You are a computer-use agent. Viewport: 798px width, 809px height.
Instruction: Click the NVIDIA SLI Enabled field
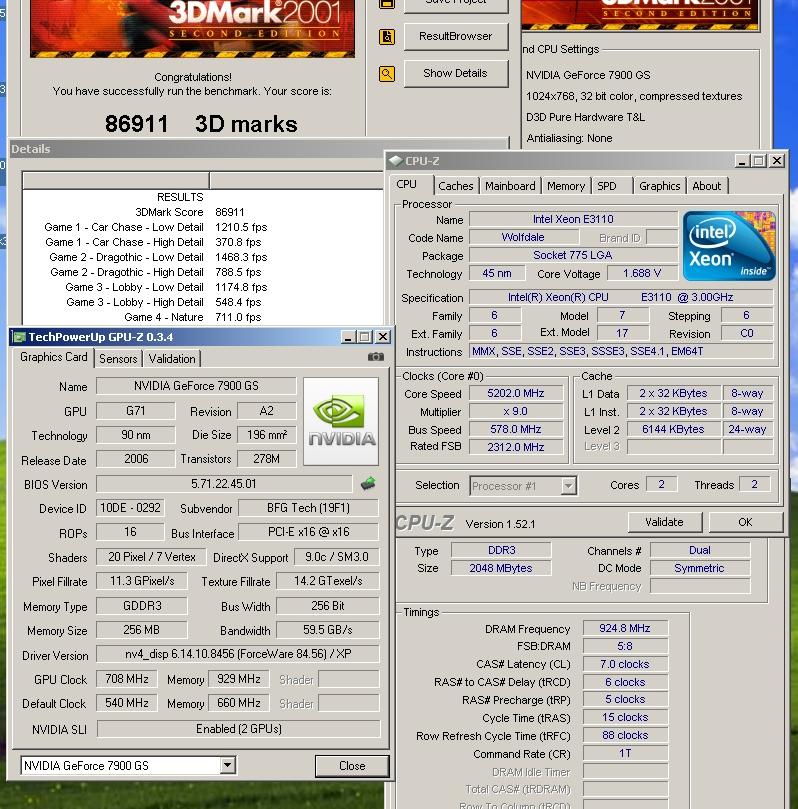238,729
